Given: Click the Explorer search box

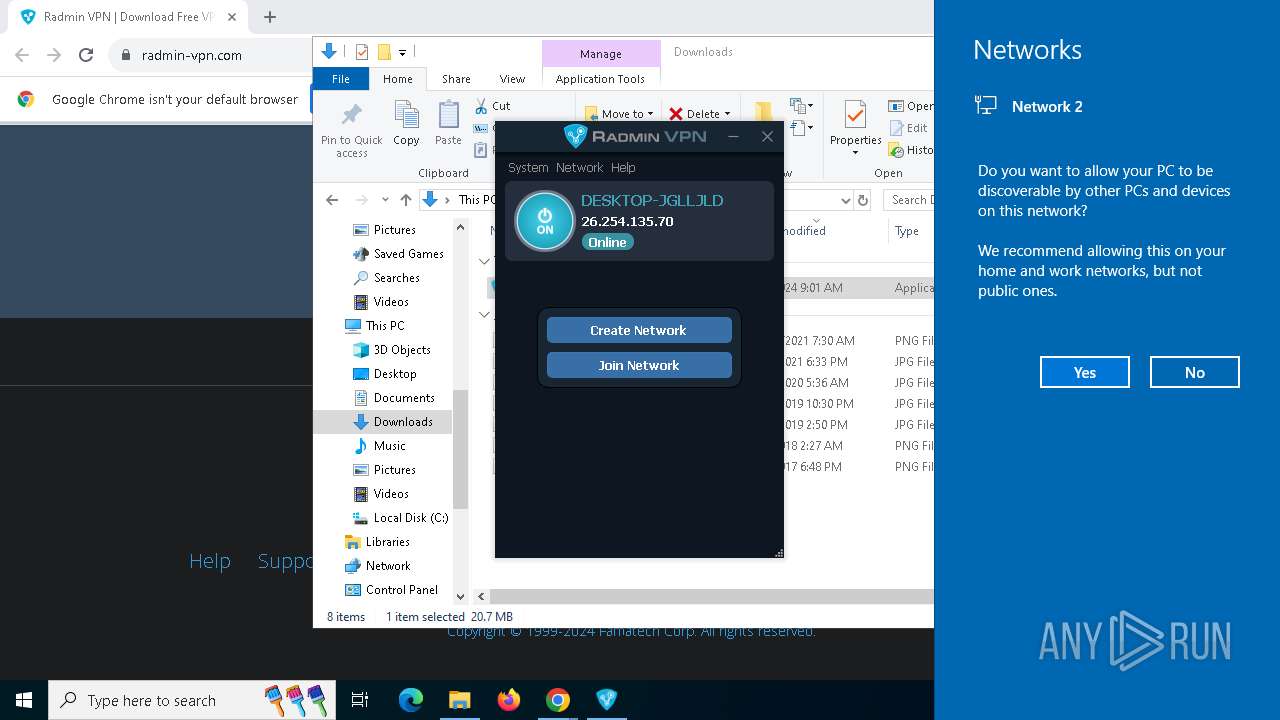Looking at the screenshot, I should tap(908, 200).
